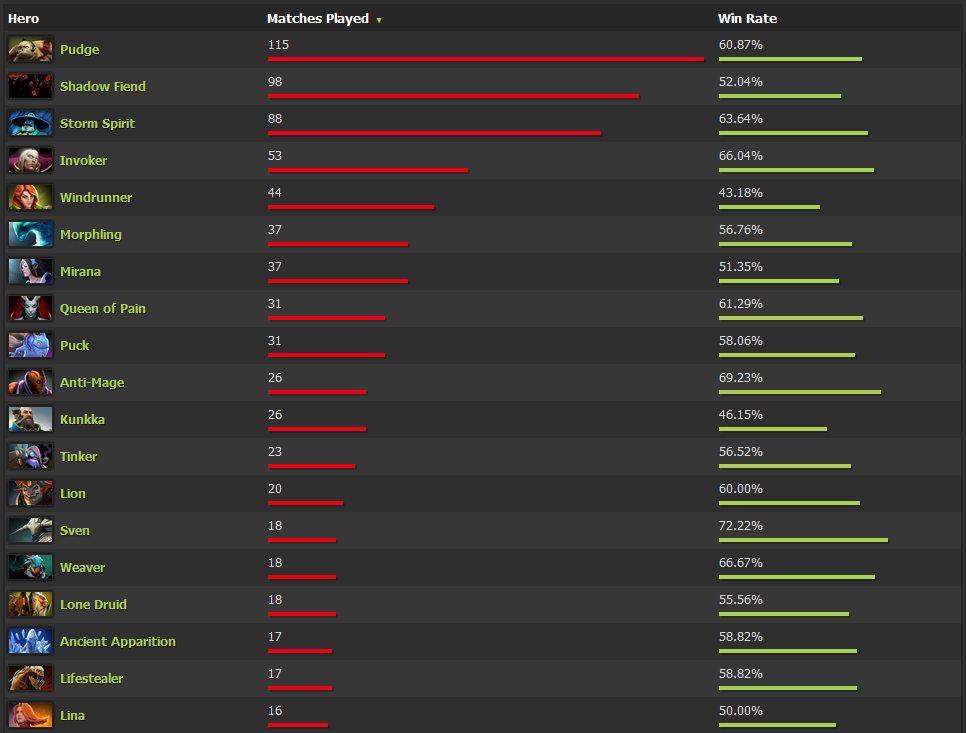Open the Puck hero page link
966x733 pixels.
click(x=75, y=345)
